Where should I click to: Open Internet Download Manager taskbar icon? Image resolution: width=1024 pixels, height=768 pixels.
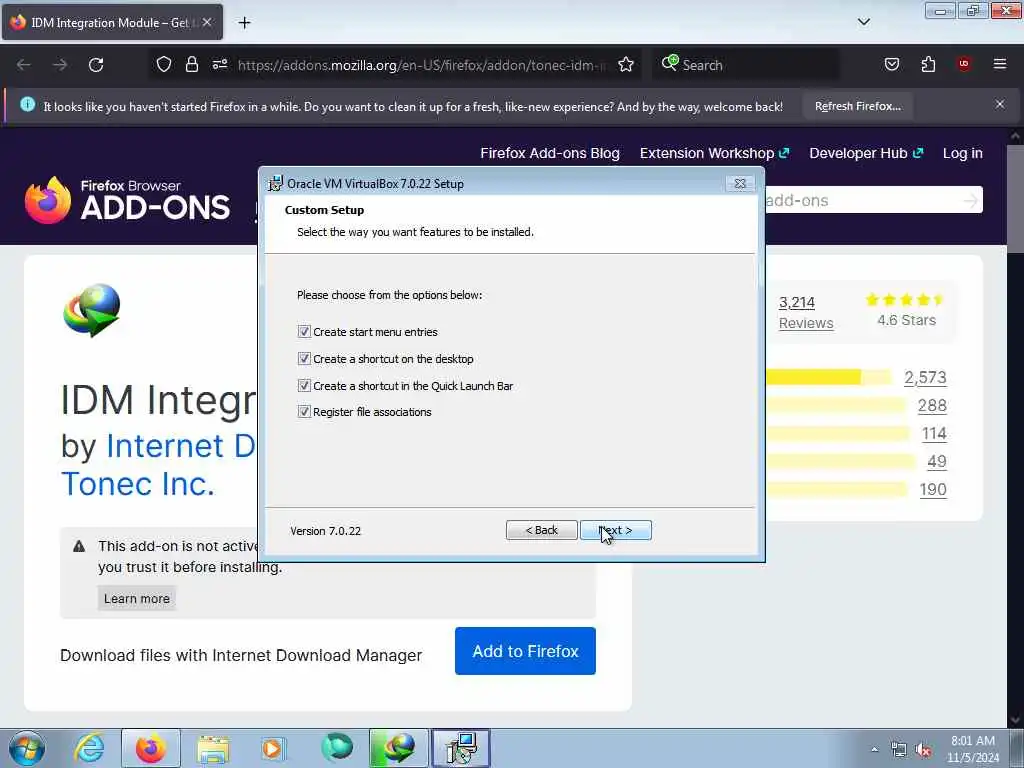click(x=398, y=748)
